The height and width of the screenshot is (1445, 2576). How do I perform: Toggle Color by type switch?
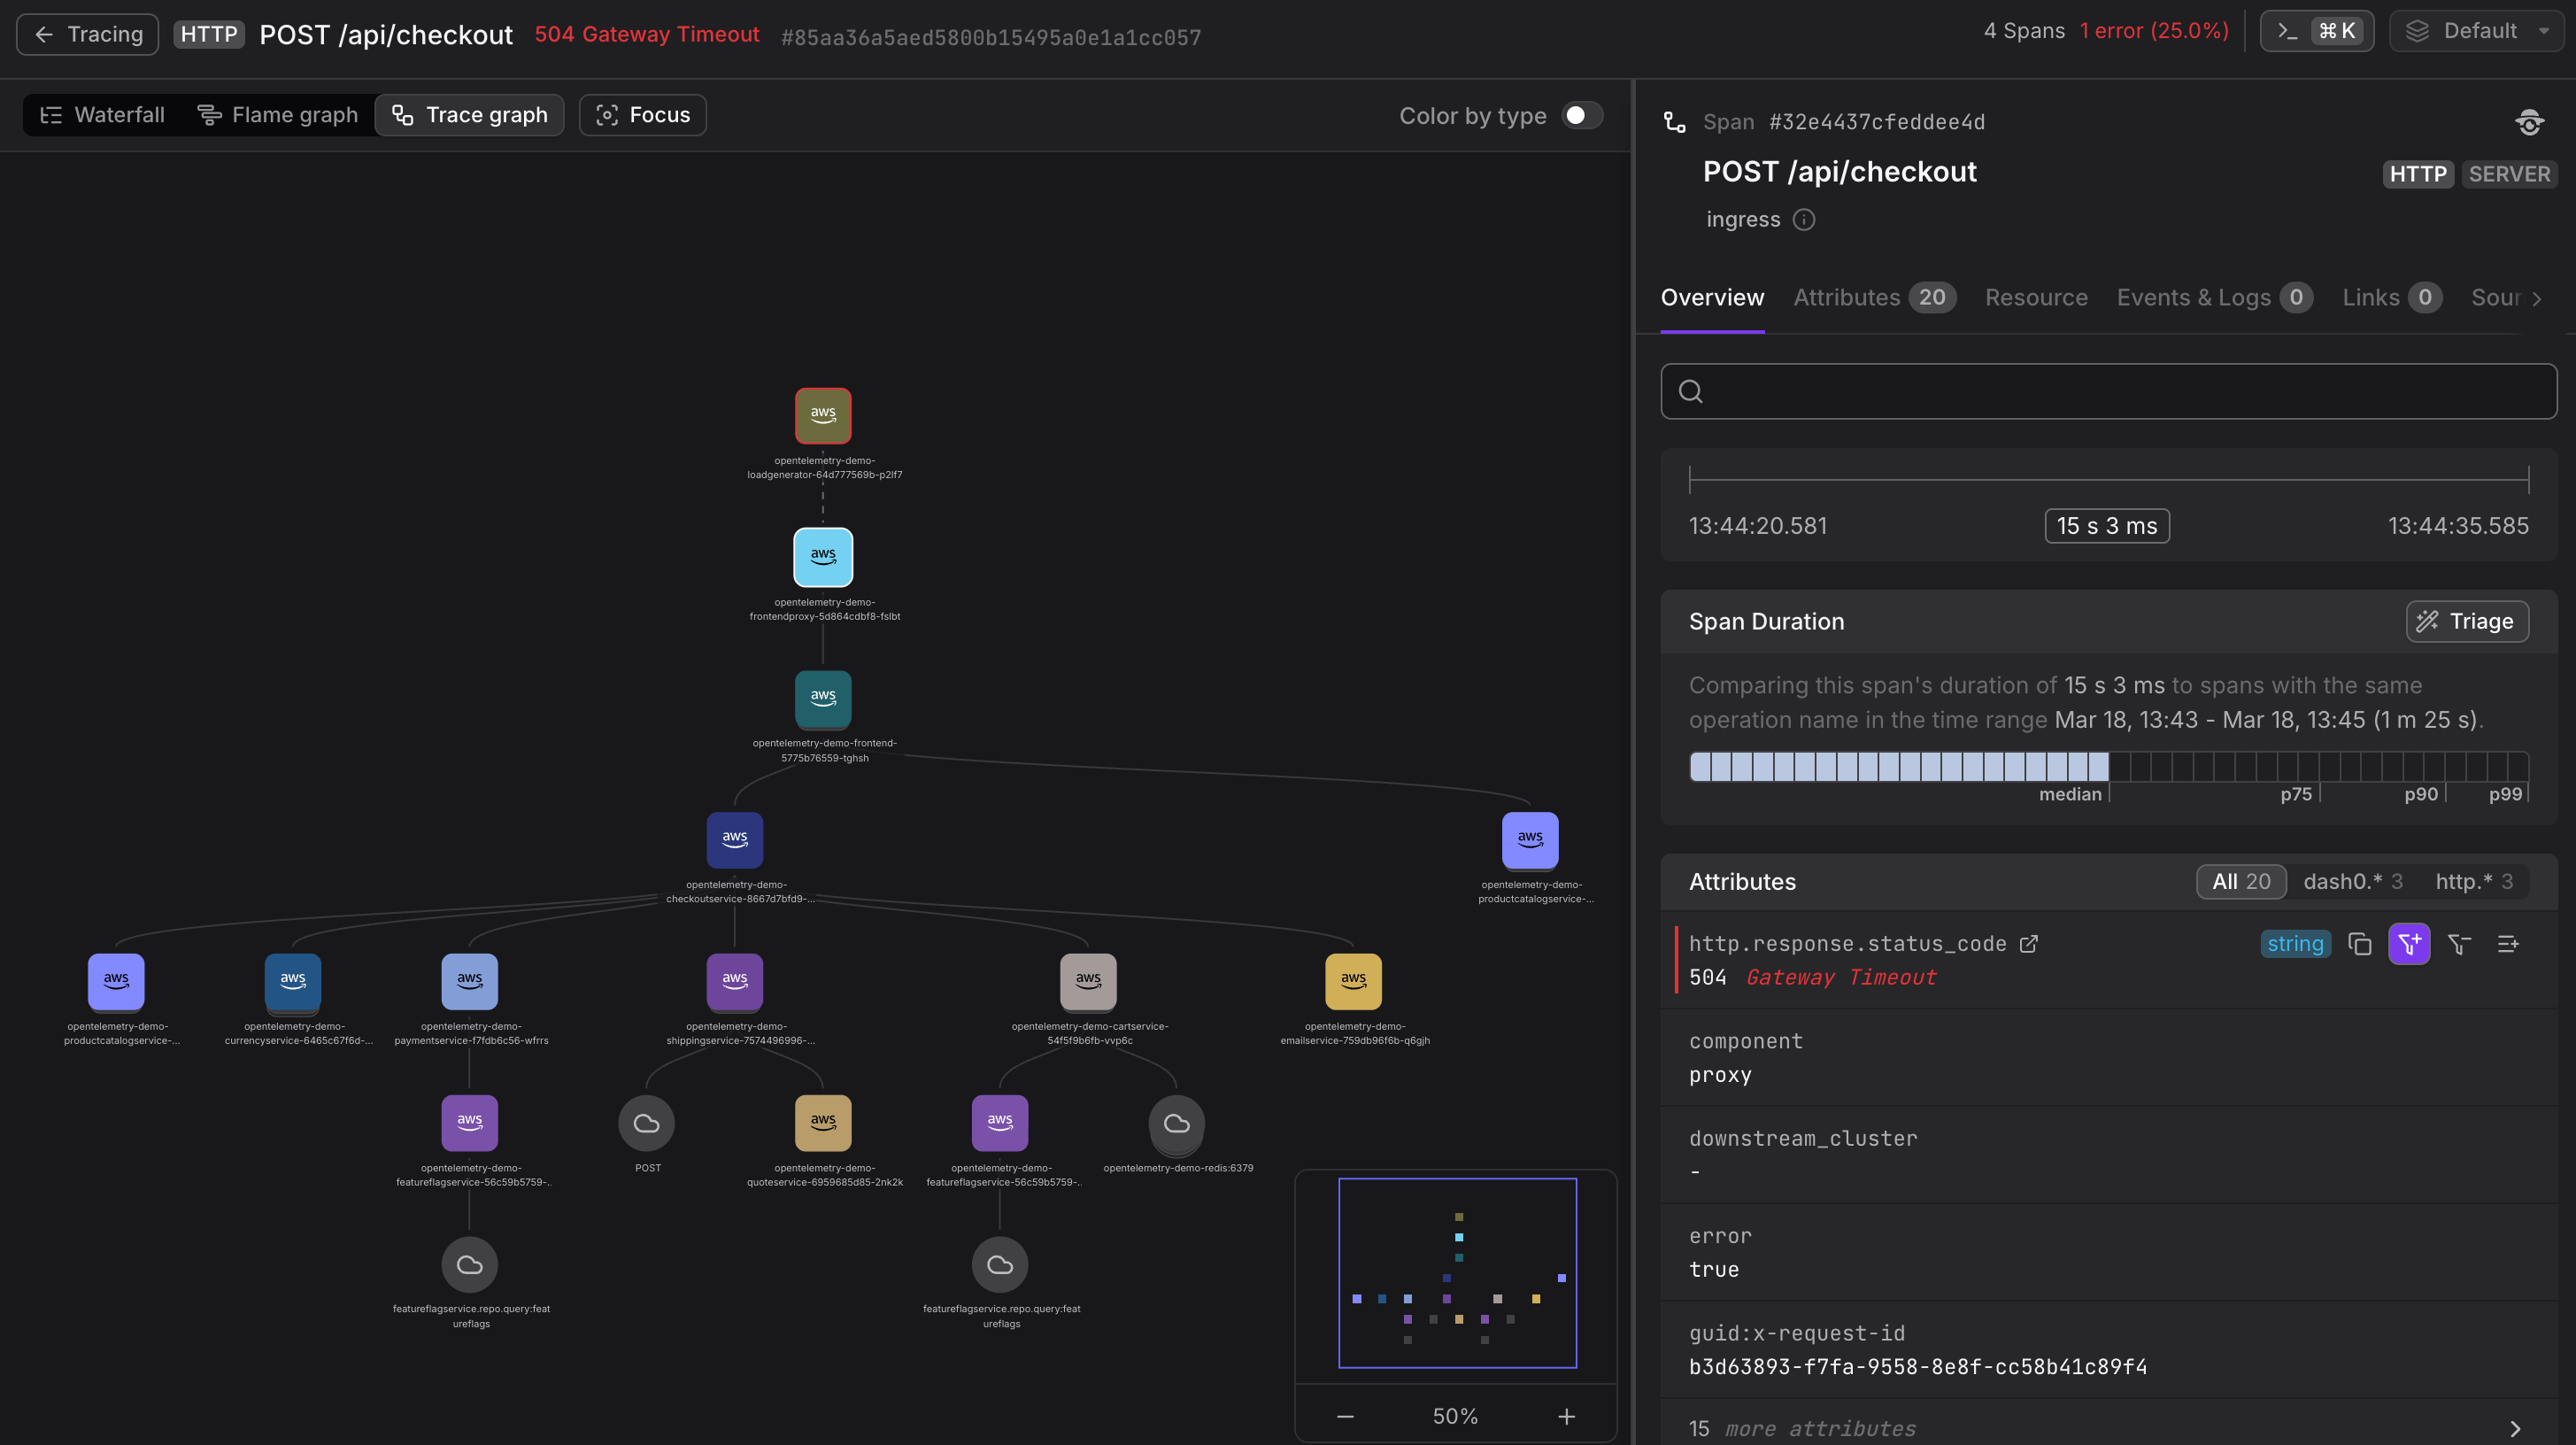coord(1582,115)
